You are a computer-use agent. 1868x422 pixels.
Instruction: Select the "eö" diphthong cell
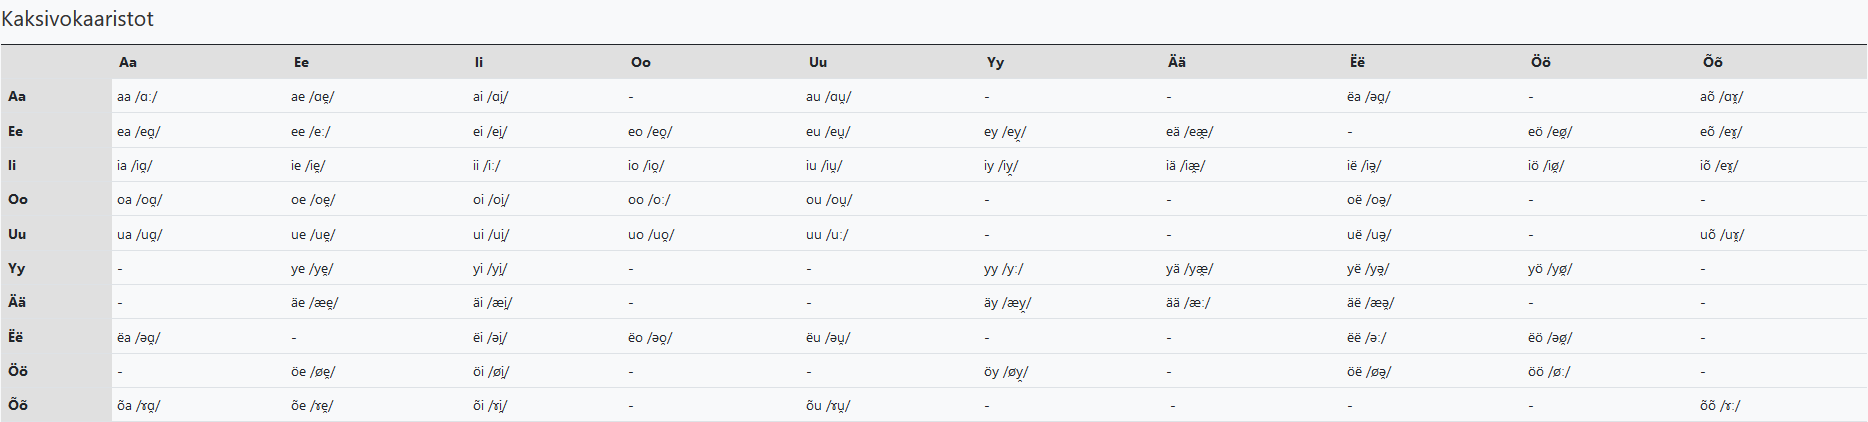1550,132
